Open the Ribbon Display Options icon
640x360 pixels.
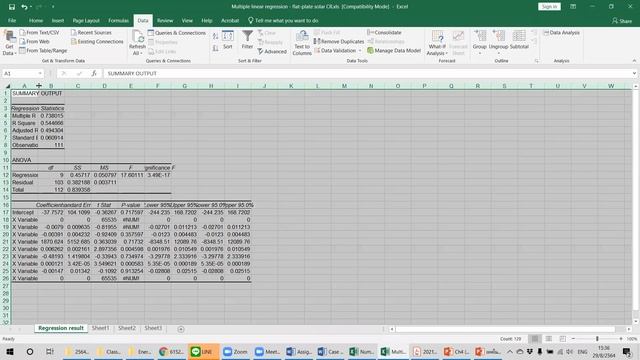(573, 7)
